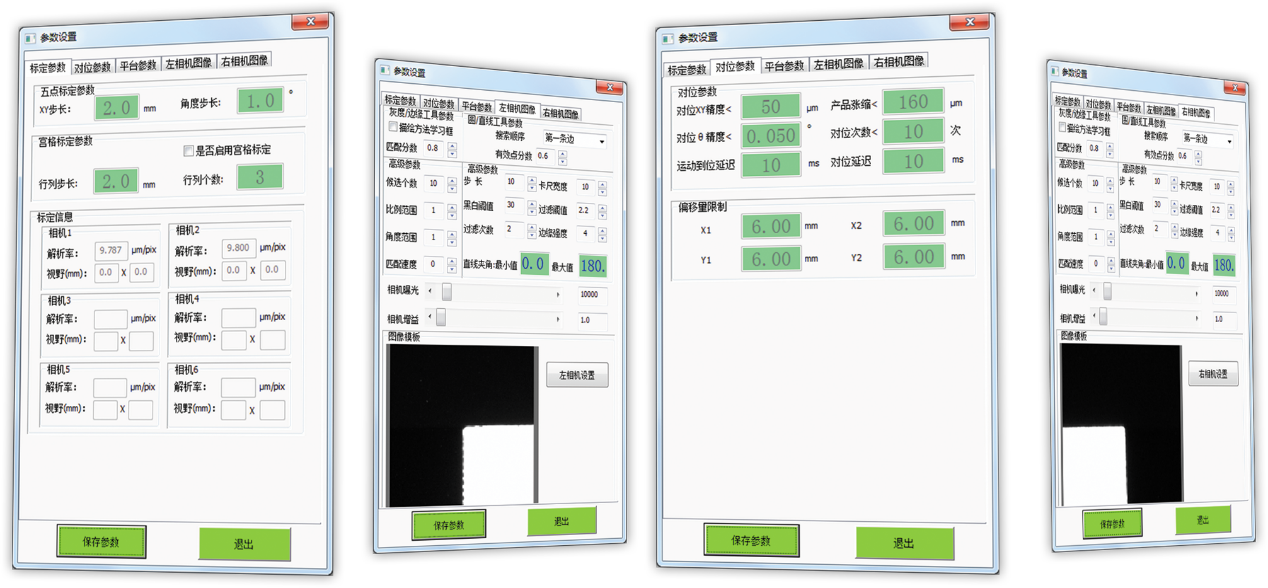Click 最大值 angle field in left camera window
Image resolution: width=1268 pixels, height=588 pixels.
click(x=592, y=266)
